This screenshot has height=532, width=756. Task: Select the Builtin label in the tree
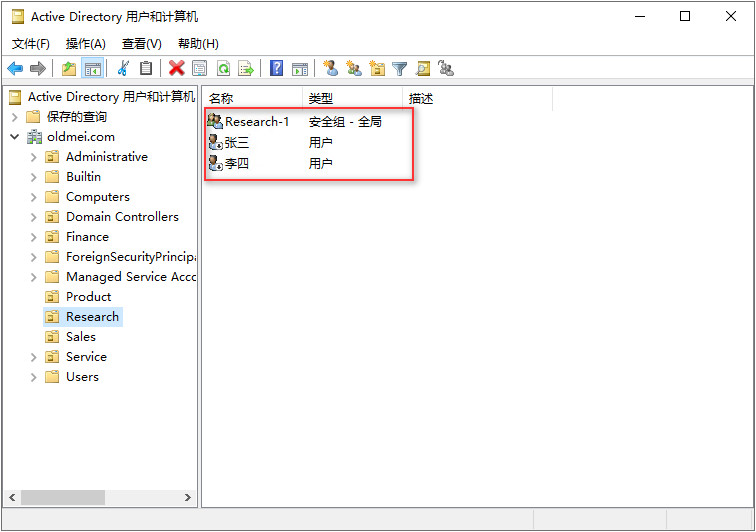(83, 177)
